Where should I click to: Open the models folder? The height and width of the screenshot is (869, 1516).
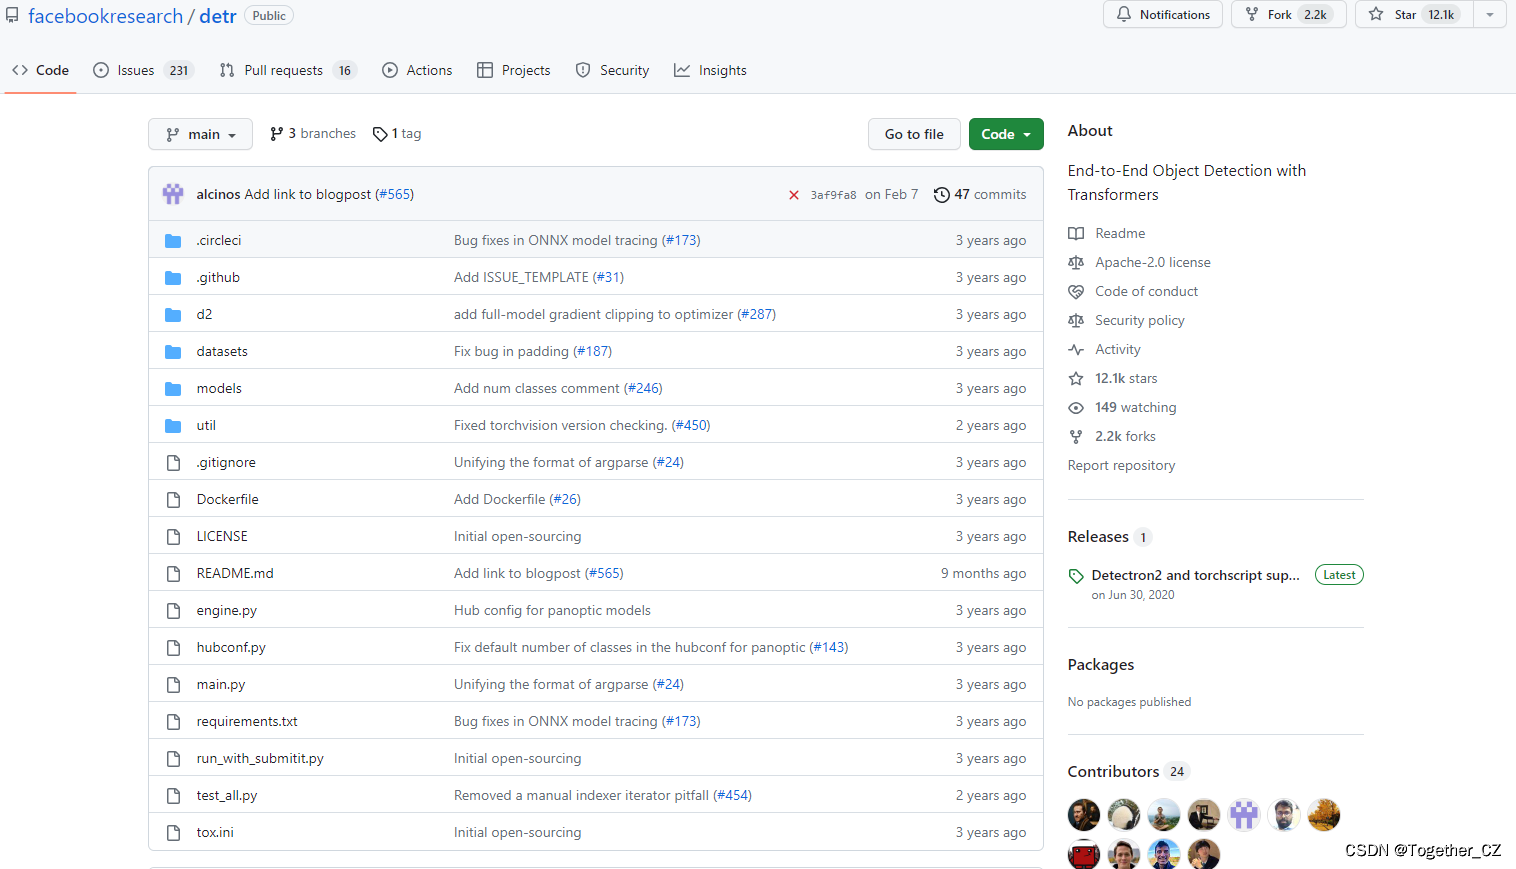tap(219, 388)
